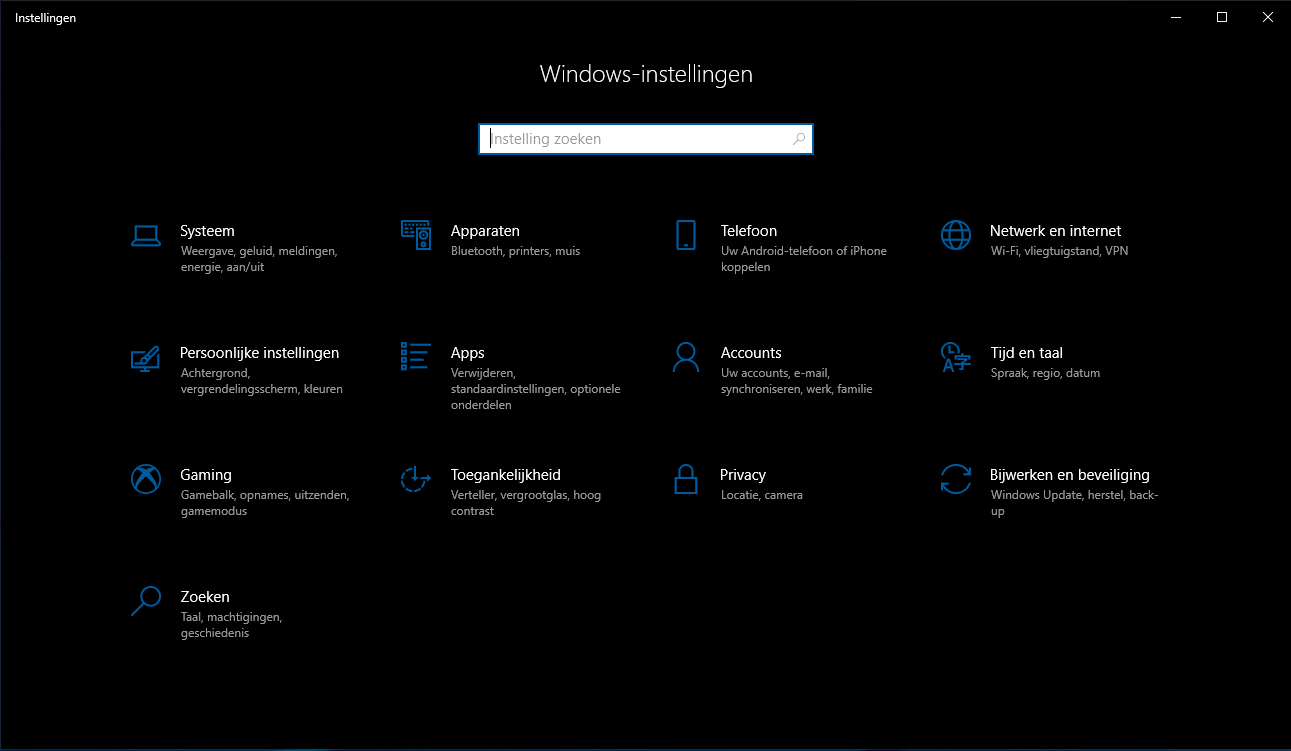Open the Telefoon phone icon
Image resolution: width=1291 pixels, height=751 pixels.
[686, 235]
